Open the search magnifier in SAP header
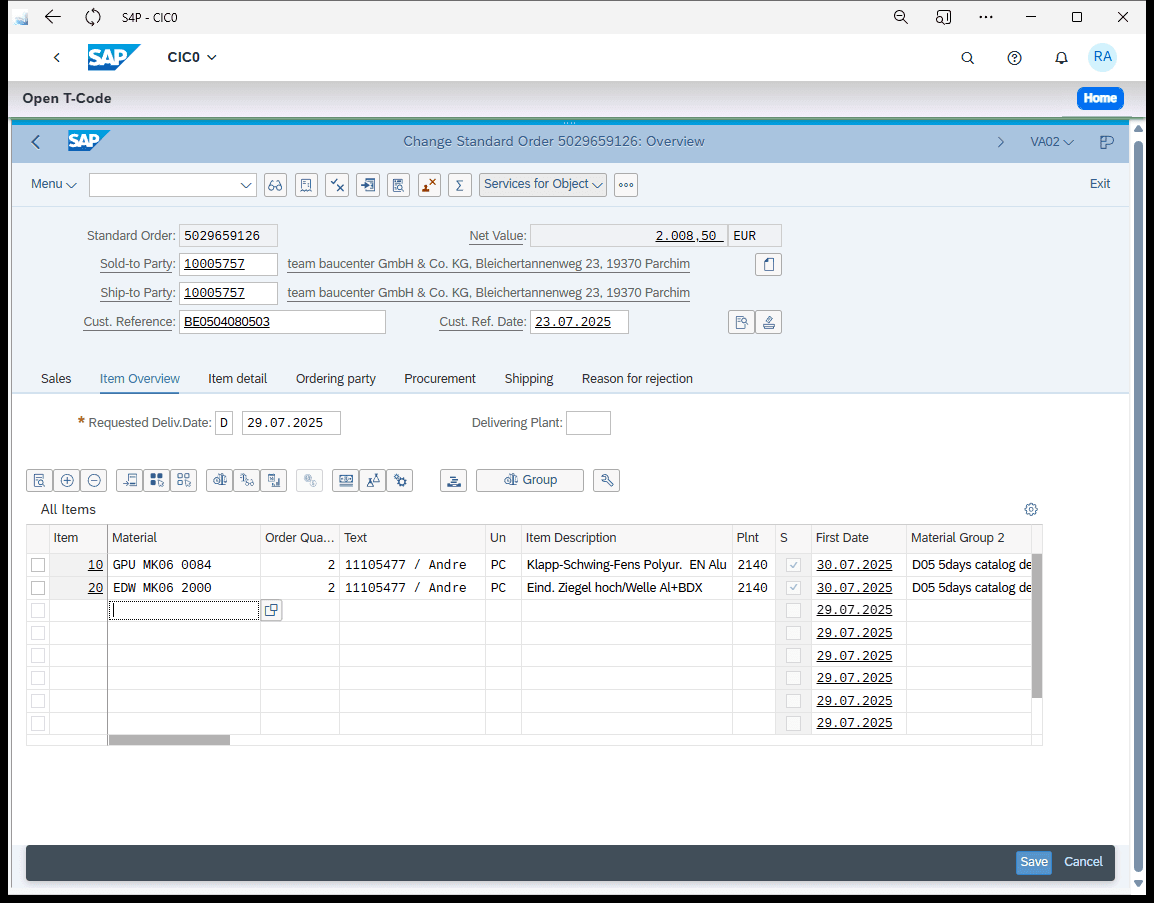Viewport: 1154px width, 903px height. (968, 57)
